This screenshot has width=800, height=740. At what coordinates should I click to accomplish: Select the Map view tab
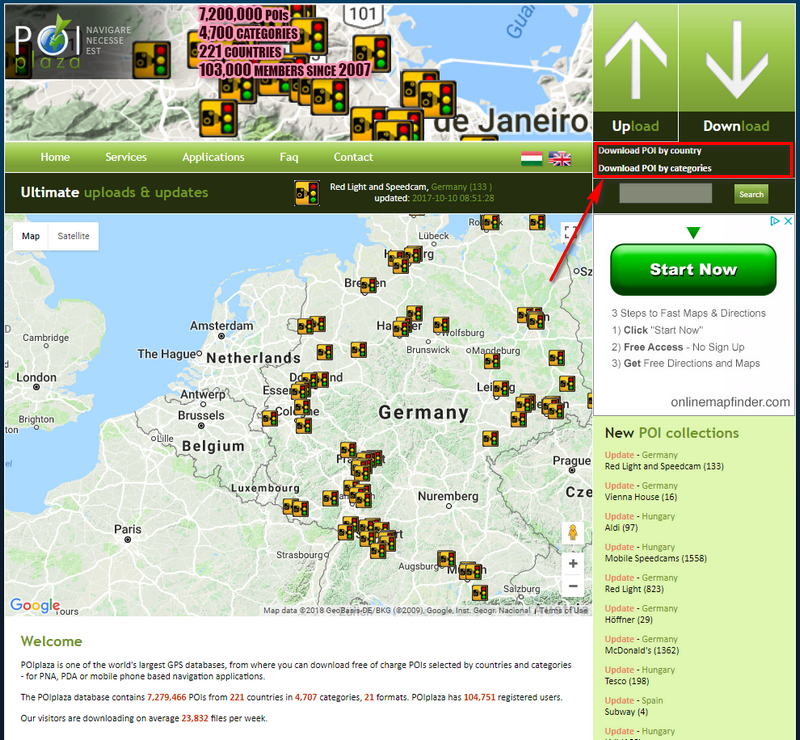coord(31,236)
